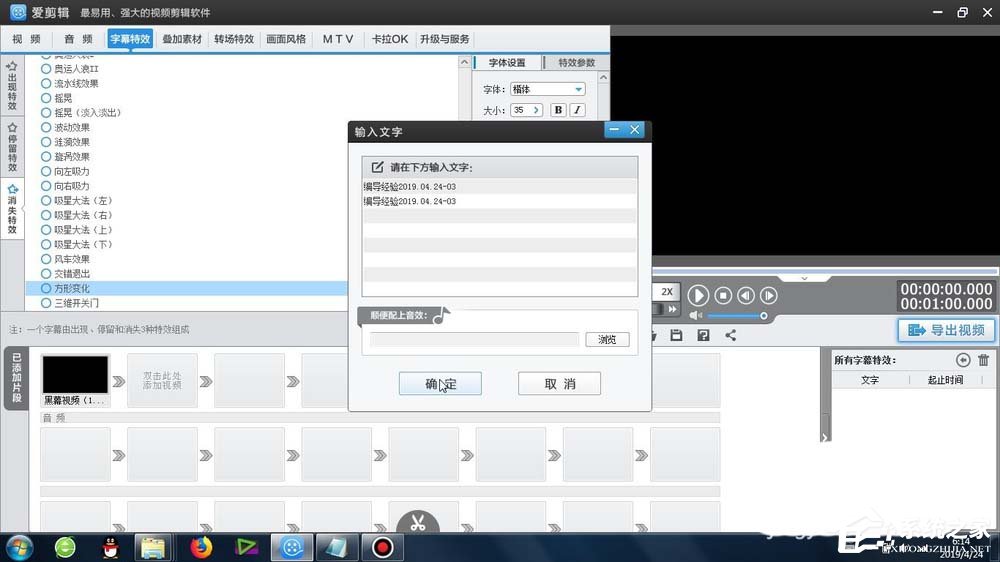Screen dimensions: 1000x562
Task: Collapse the preview panel using the chevron
Action: pos(805,277)
